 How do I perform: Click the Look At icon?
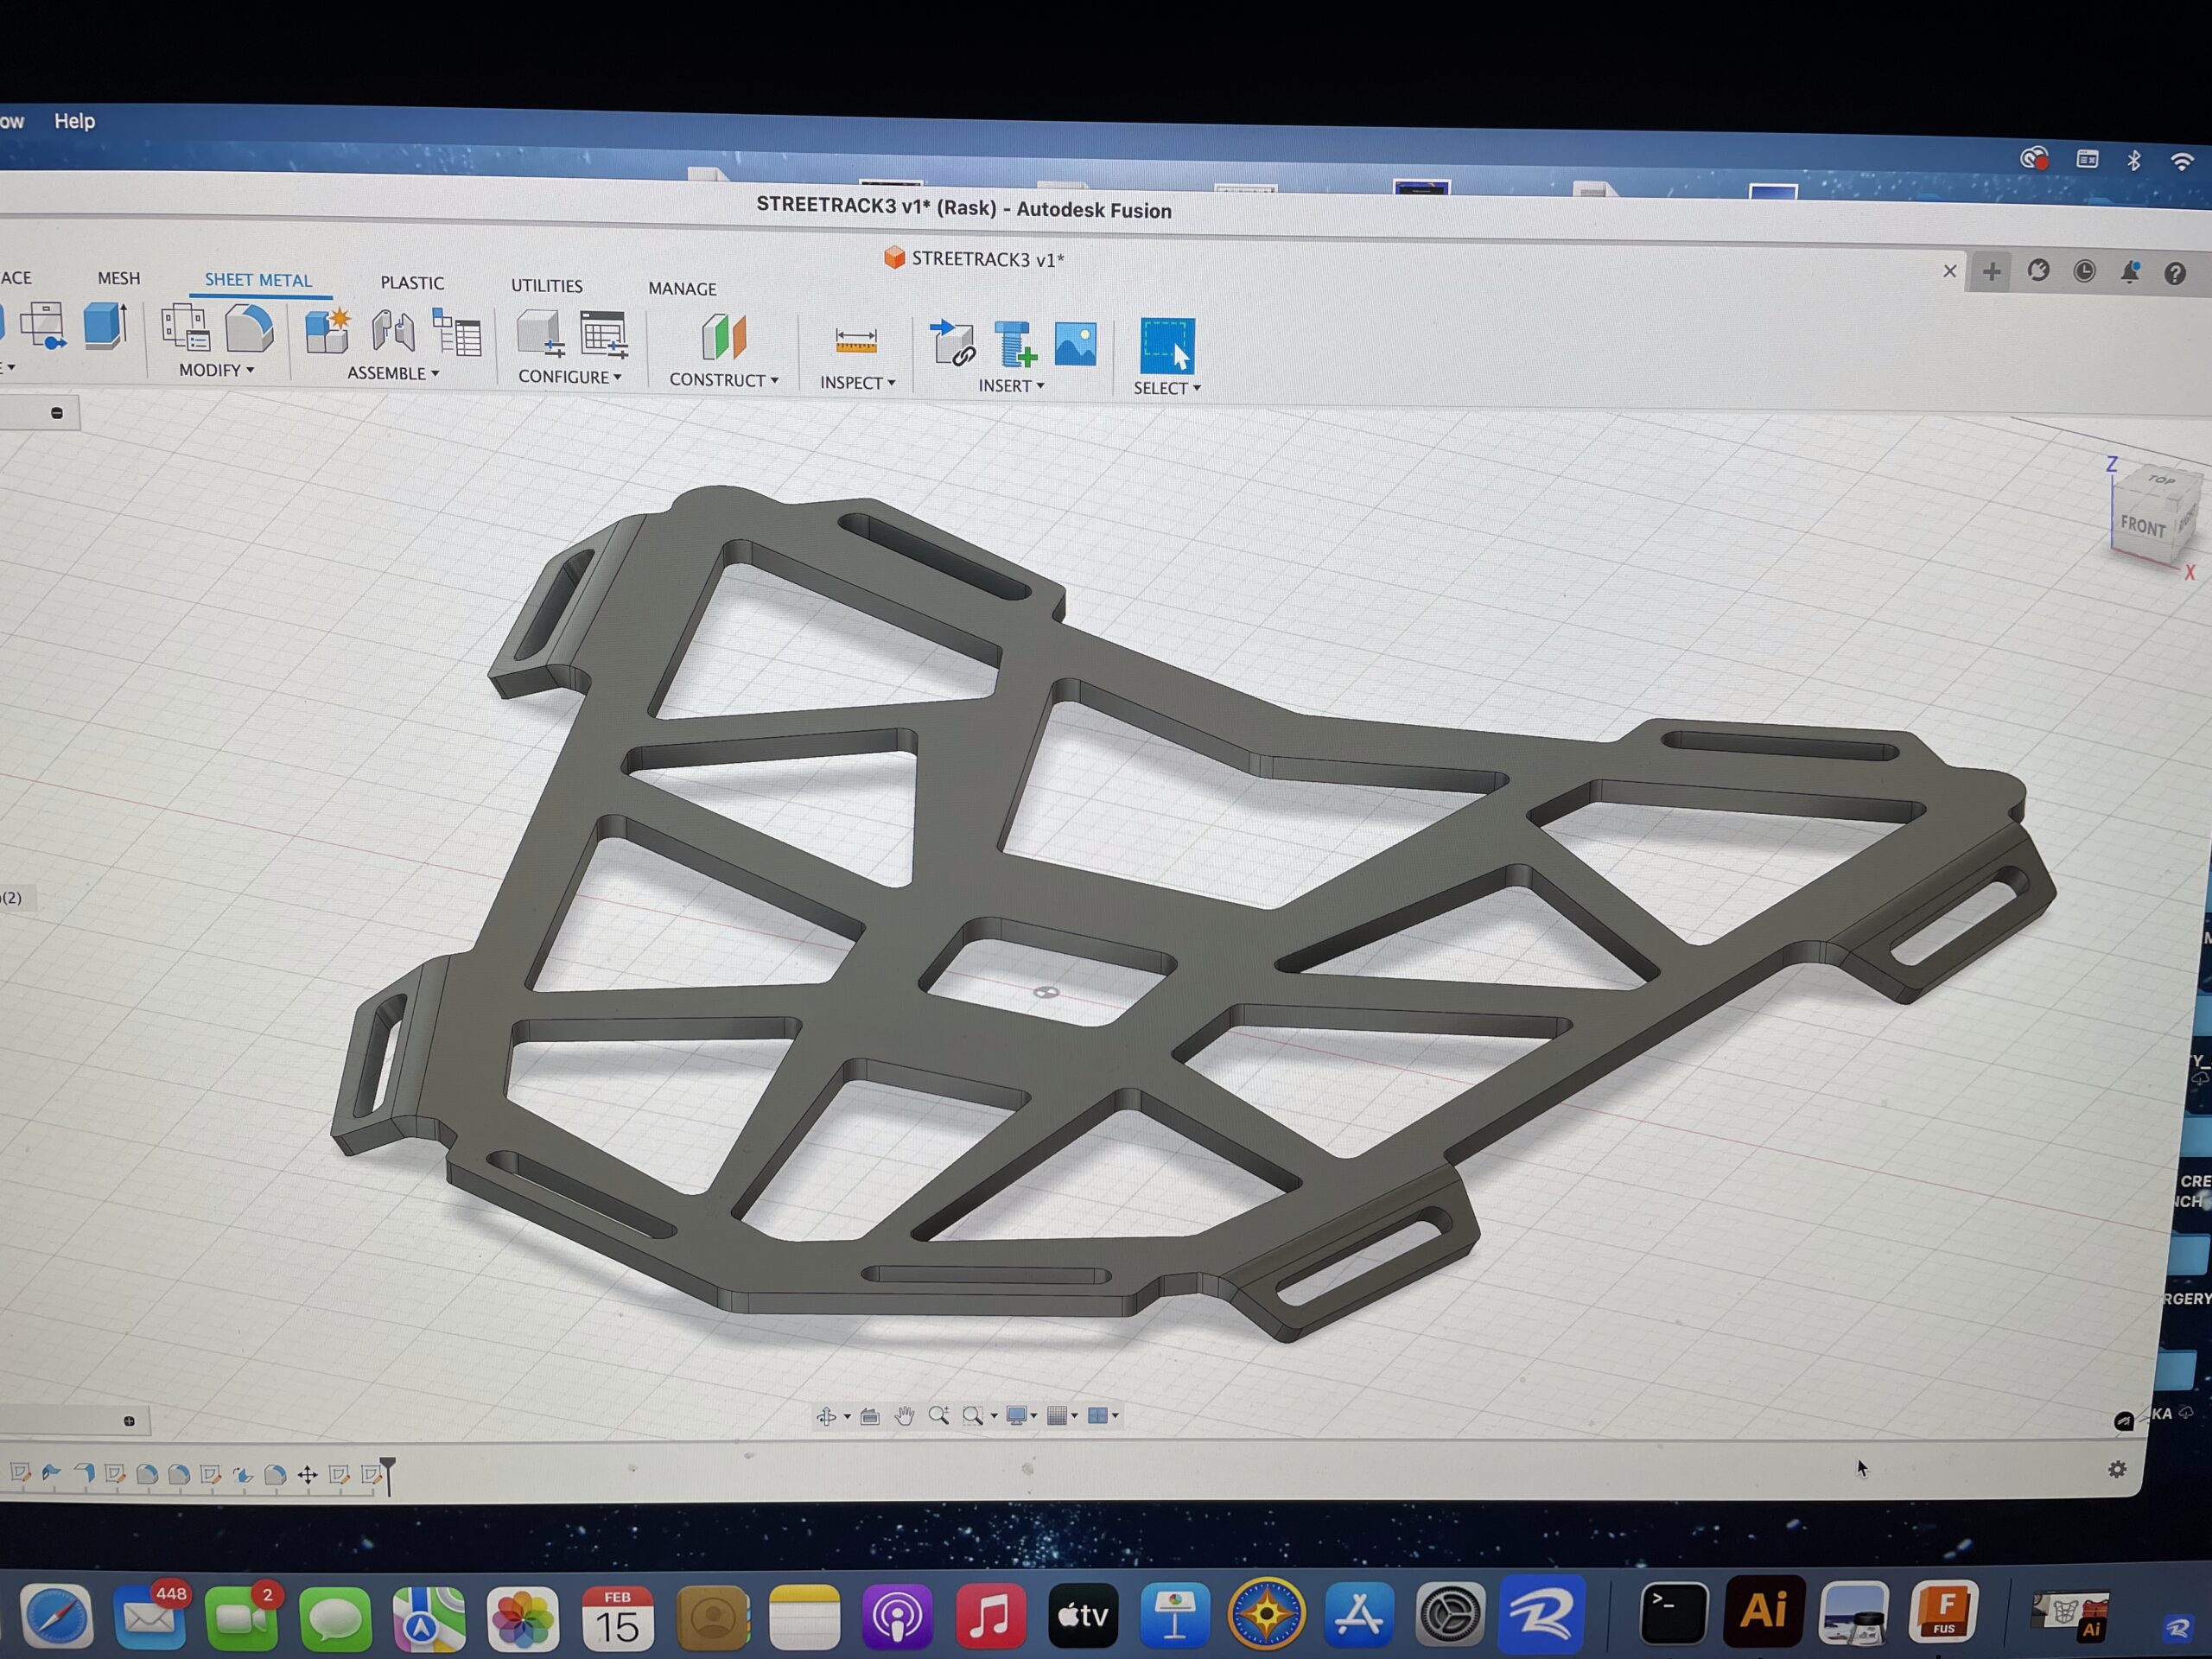tap(870, 1416)
